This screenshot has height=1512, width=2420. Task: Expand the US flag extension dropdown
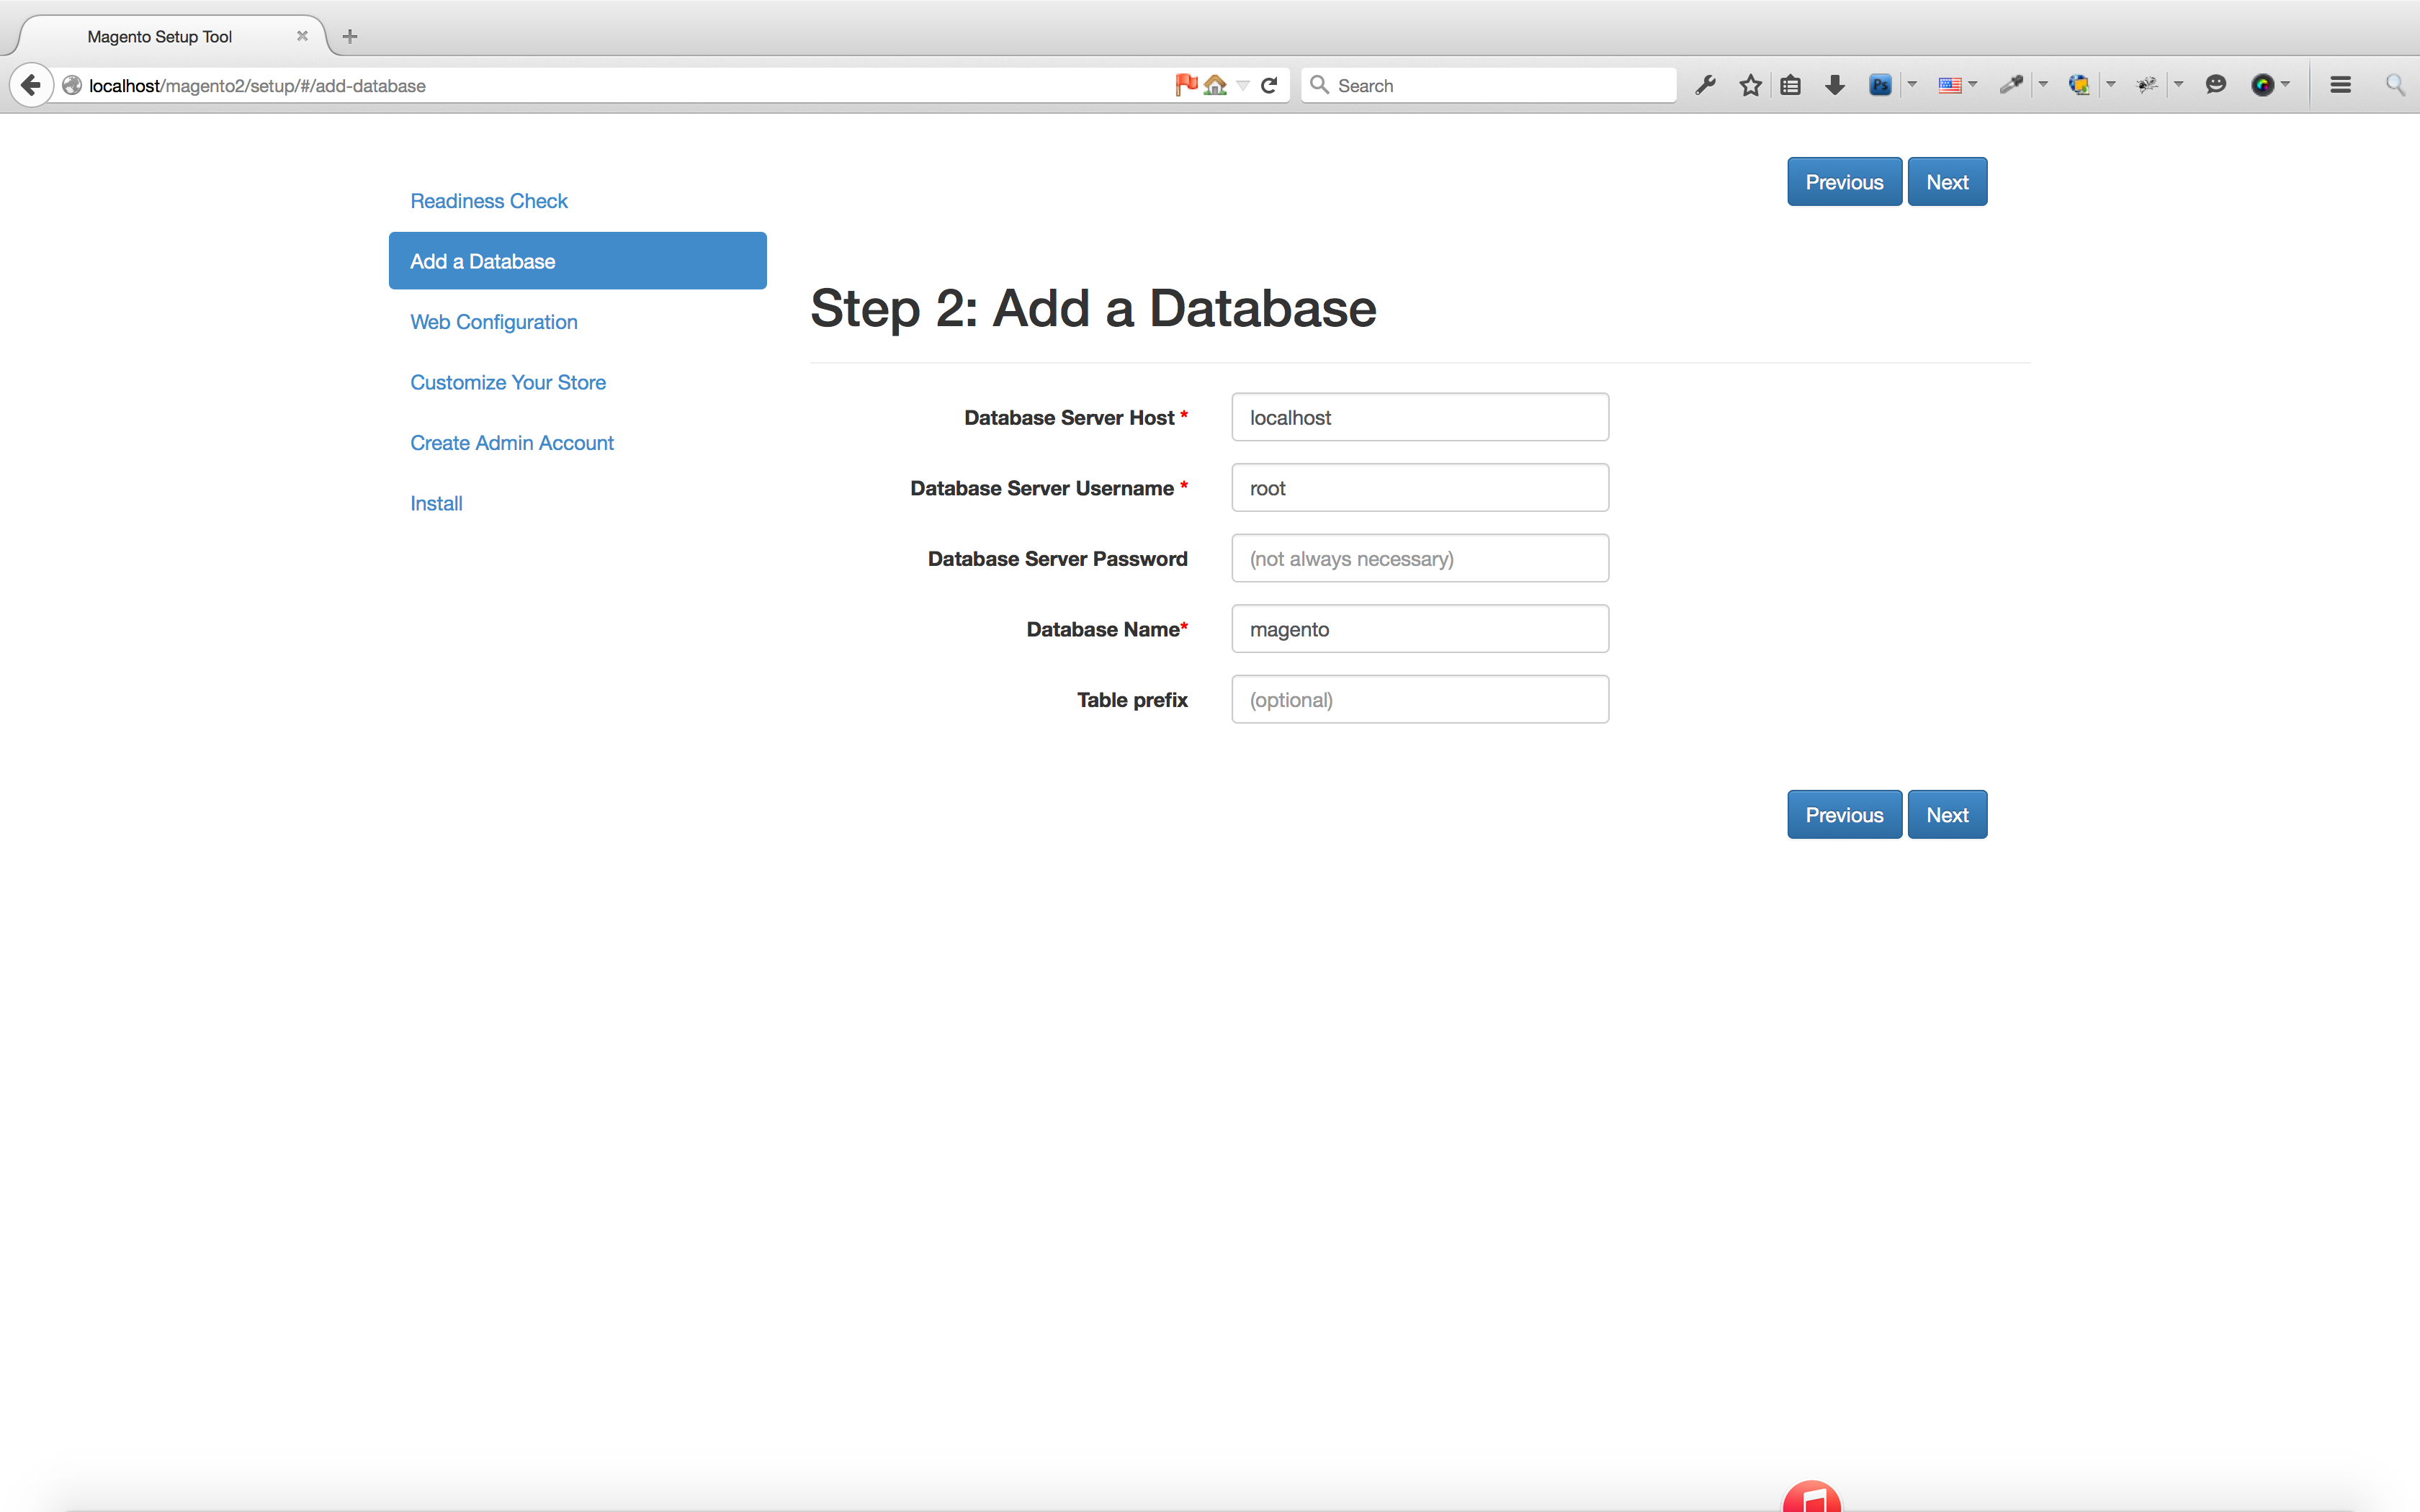(1972, 85)
